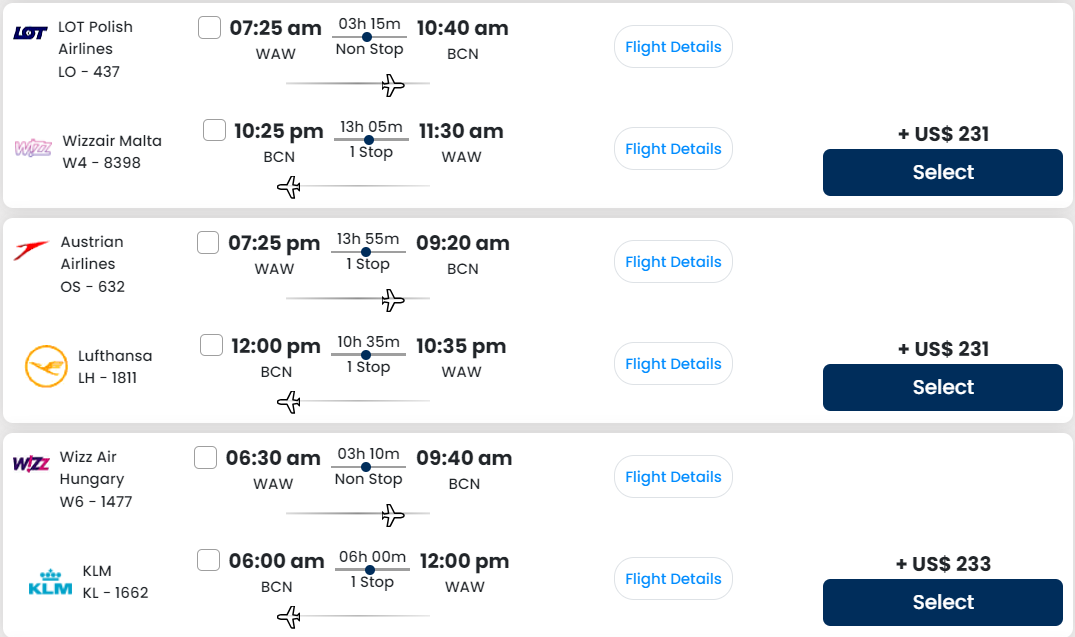The height and width of the screenshot is (637, 1075).
Task: Tick the checkbox for the 10:25 pm BCN flight
Action: tap(214, 130)
